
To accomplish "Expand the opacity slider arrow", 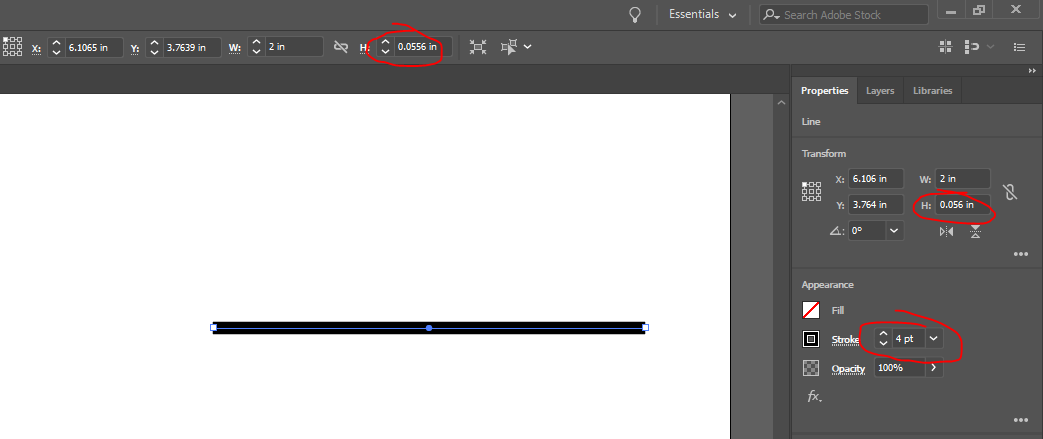I will (x=934, y=368).
